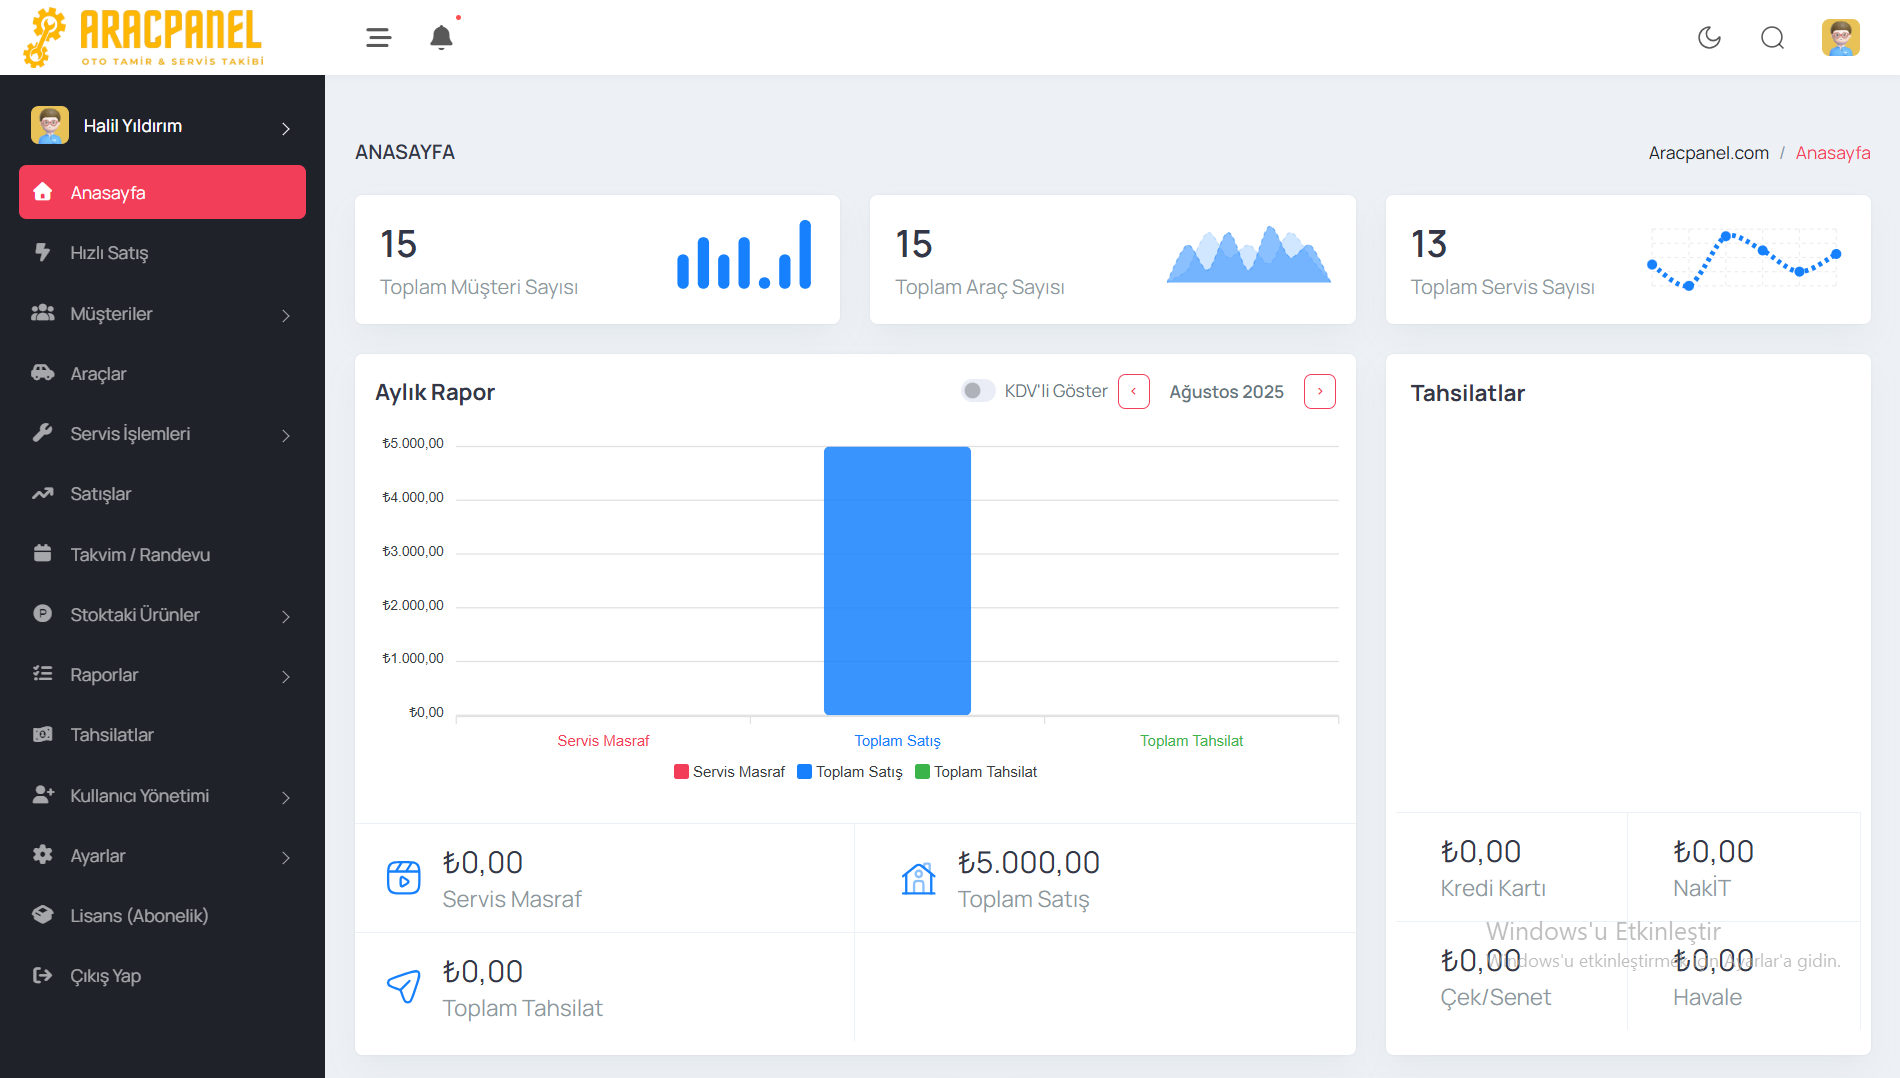
Task: Follow the Aracpanel.com breadcrumb link
Action: (x=1708, y=153)
